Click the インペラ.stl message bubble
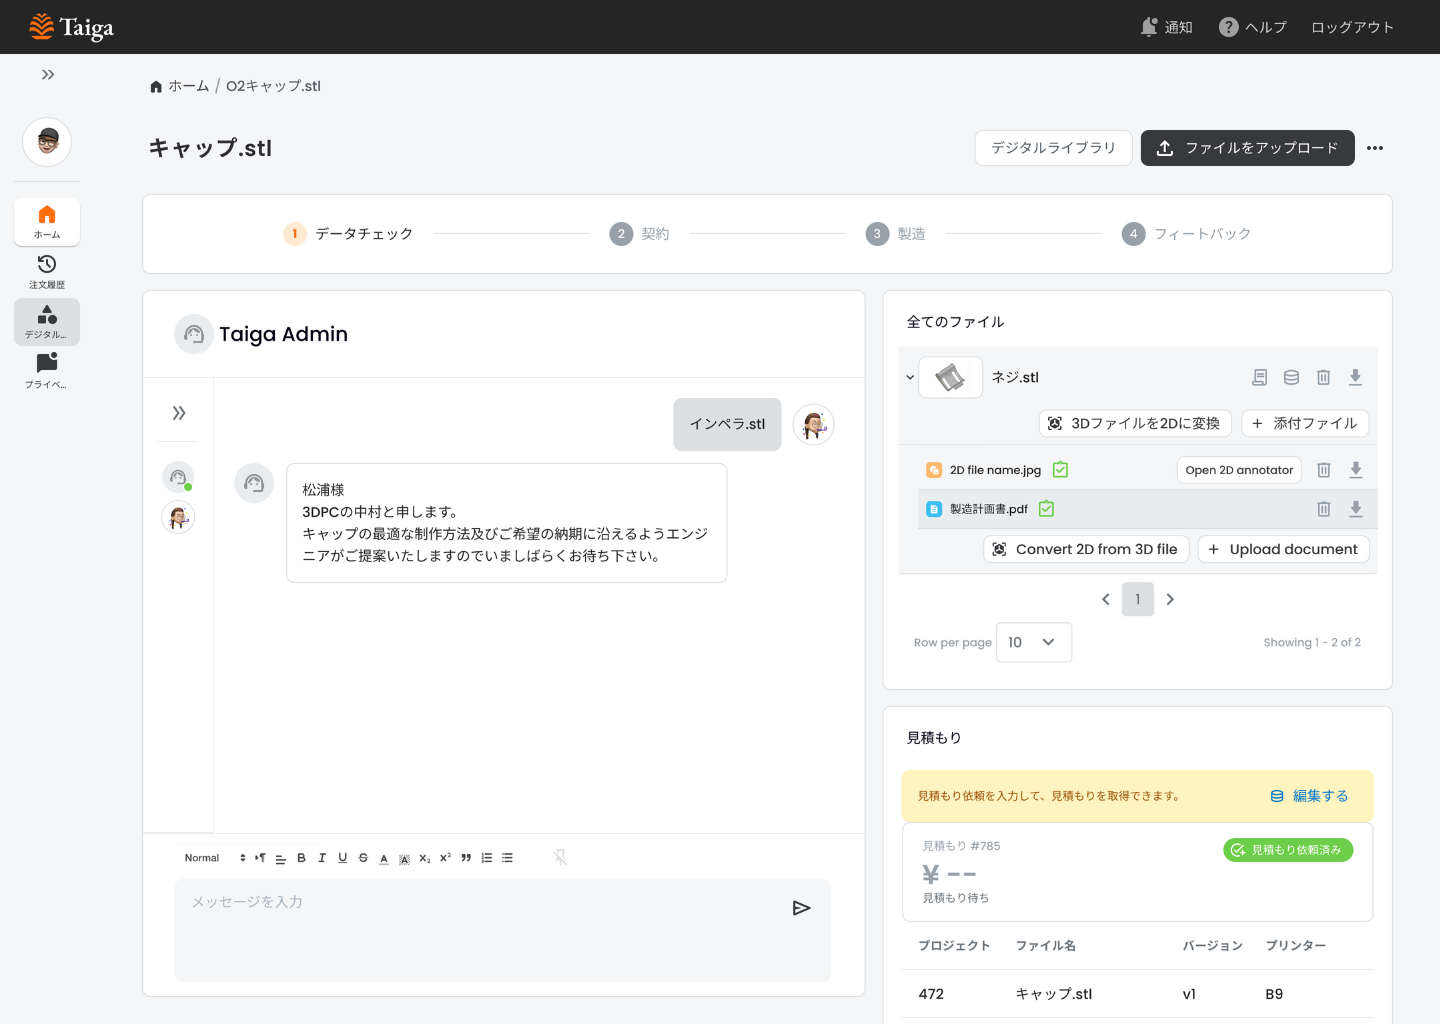Viewport: 1440px width, 1024px height. pyautogui.click(x=727, y=424)
